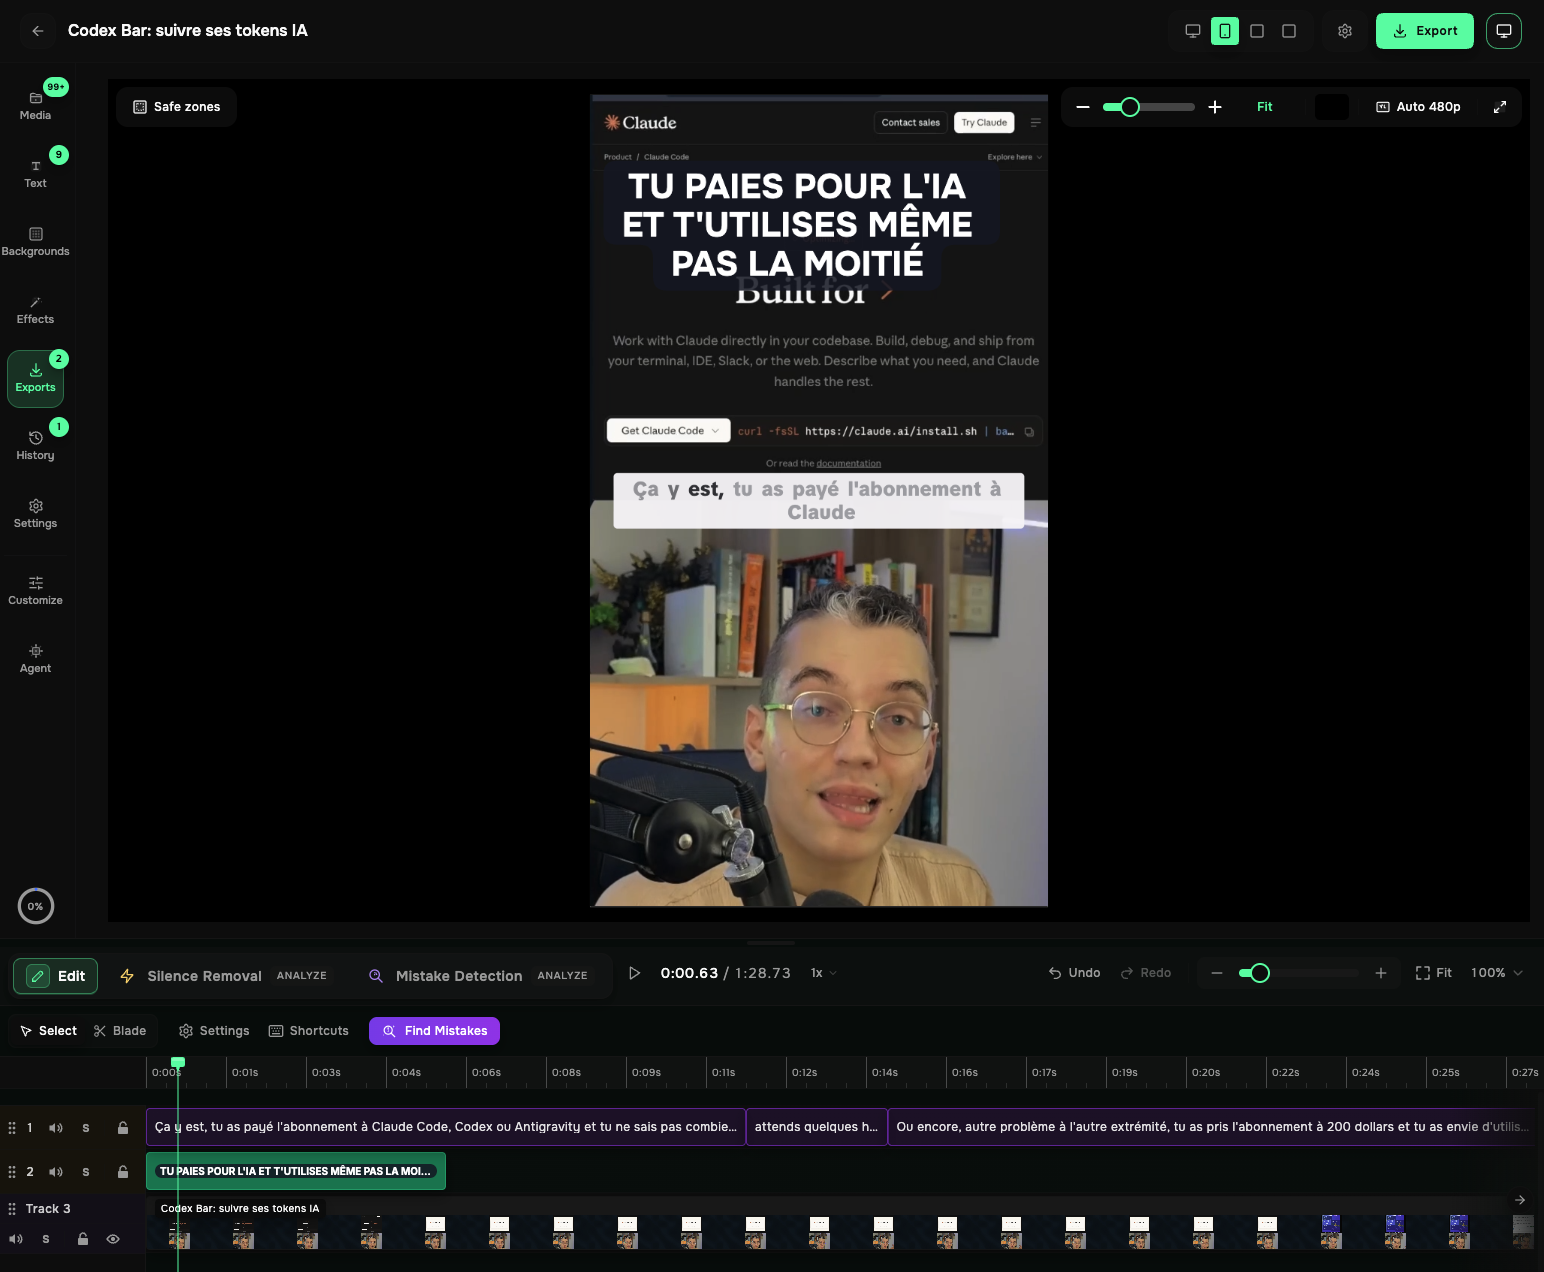Solo track 2
The width and height of the screenshot is (1544, 1272).
[x=86, y=1172]
